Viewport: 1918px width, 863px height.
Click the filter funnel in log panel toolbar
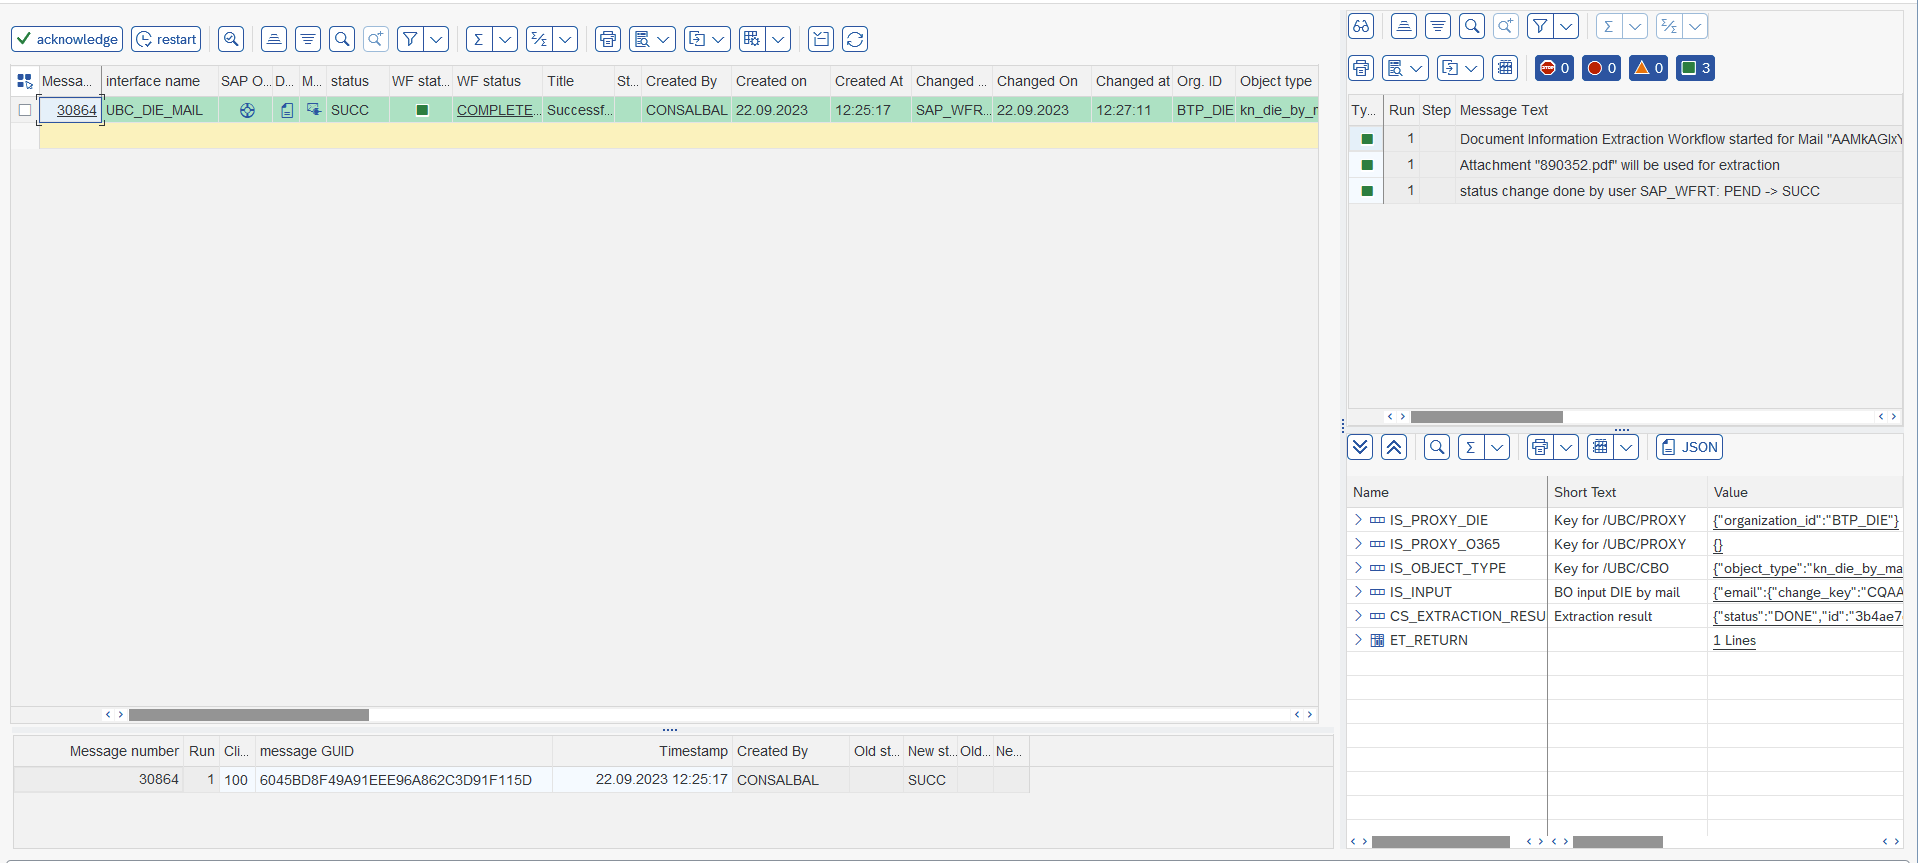pos(1541,26)
